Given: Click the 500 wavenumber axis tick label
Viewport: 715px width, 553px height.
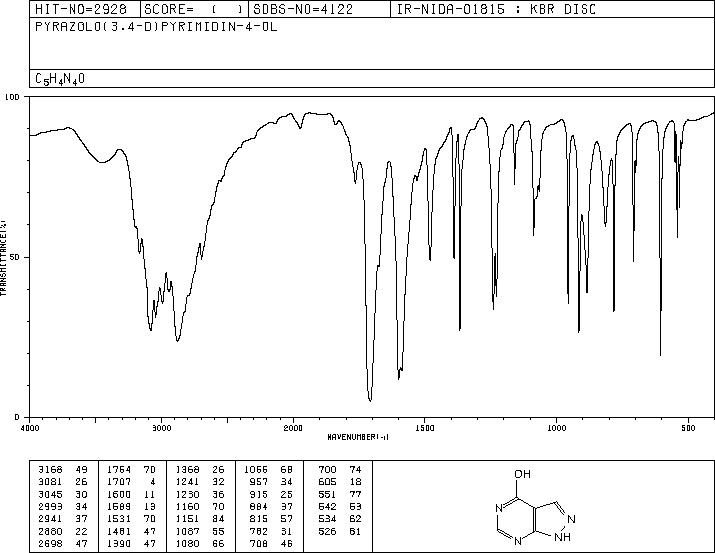Looking at the screenshot, I should [x=688, y=428].
